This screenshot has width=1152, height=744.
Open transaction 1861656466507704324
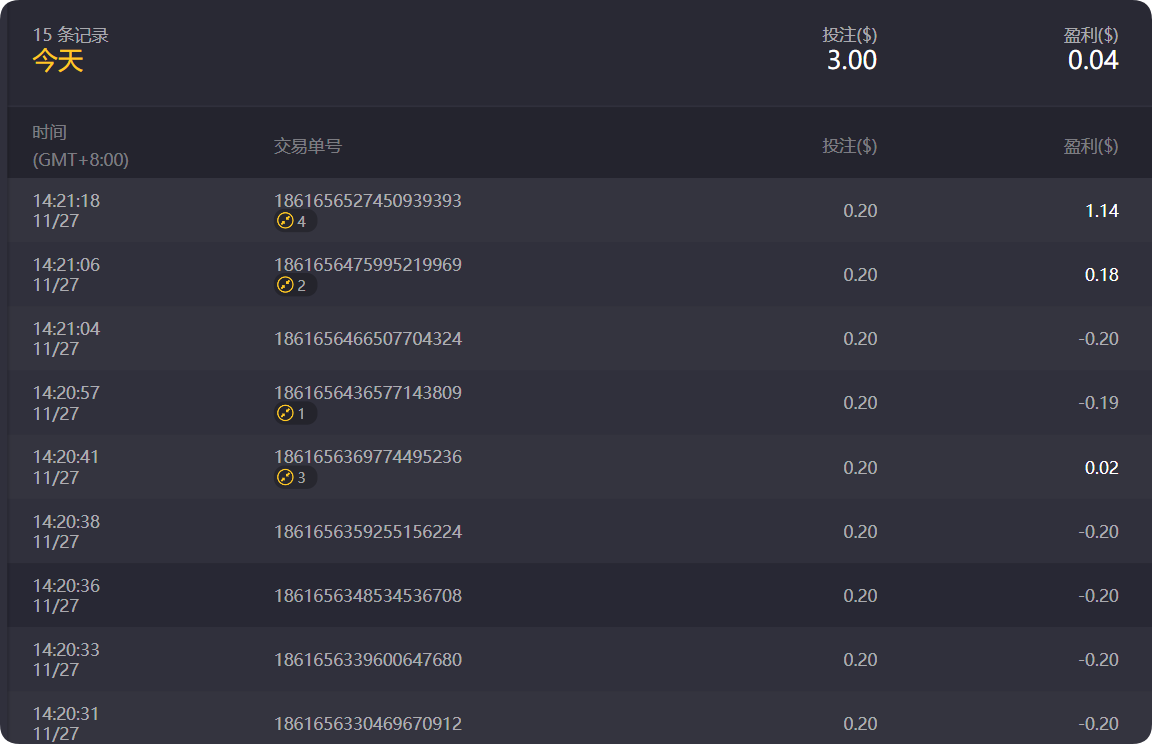pos(368,339)
